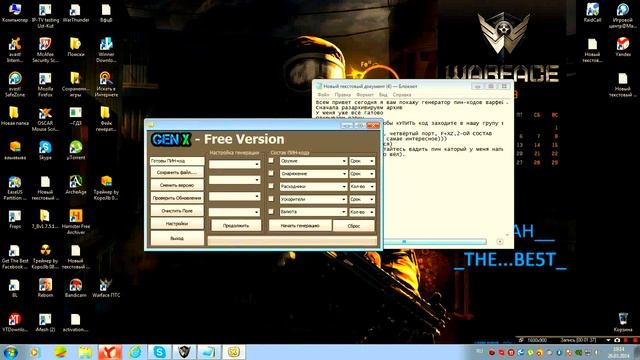Click the Настройки button in GEN X
Screen dimensions: 640x360
(177, 224)
